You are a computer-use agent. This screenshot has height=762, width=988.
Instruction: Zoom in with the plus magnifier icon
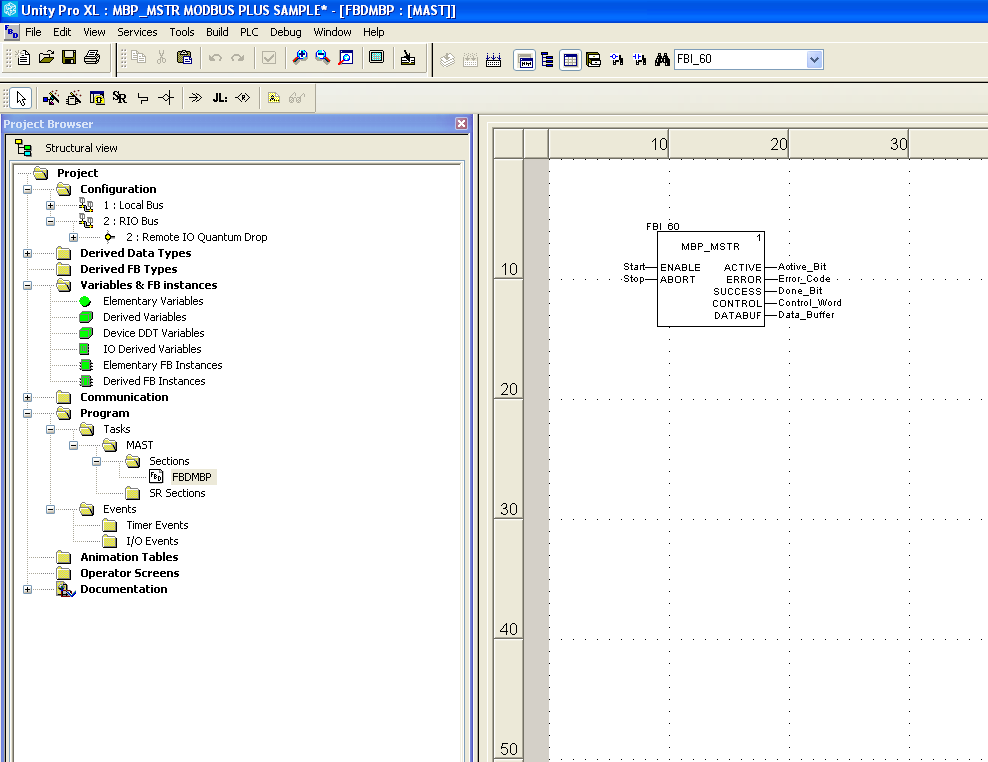[300, 58]
